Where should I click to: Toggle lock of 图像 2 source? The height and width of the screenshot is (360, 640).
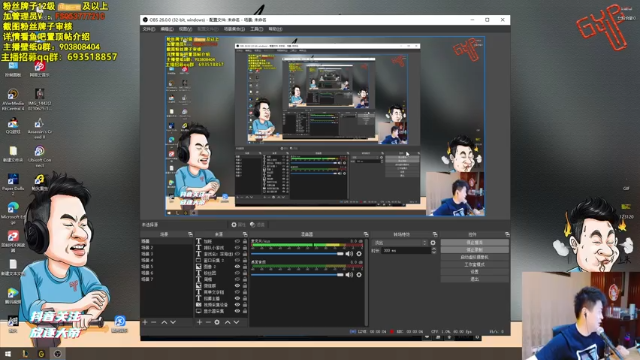click(x=245, y=267)
